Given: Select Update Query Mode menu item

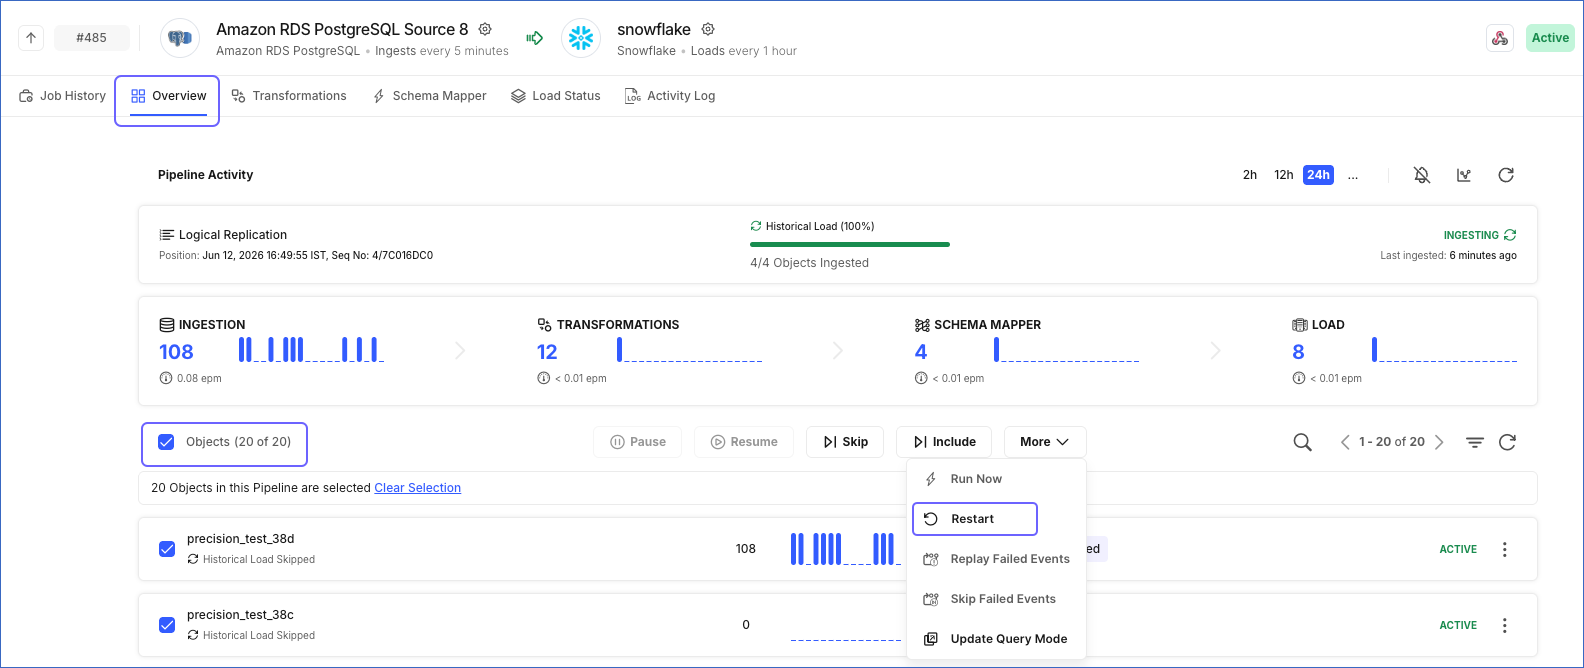Looking at the screenshot, I should pyautogui.click(x=996, y=639).
